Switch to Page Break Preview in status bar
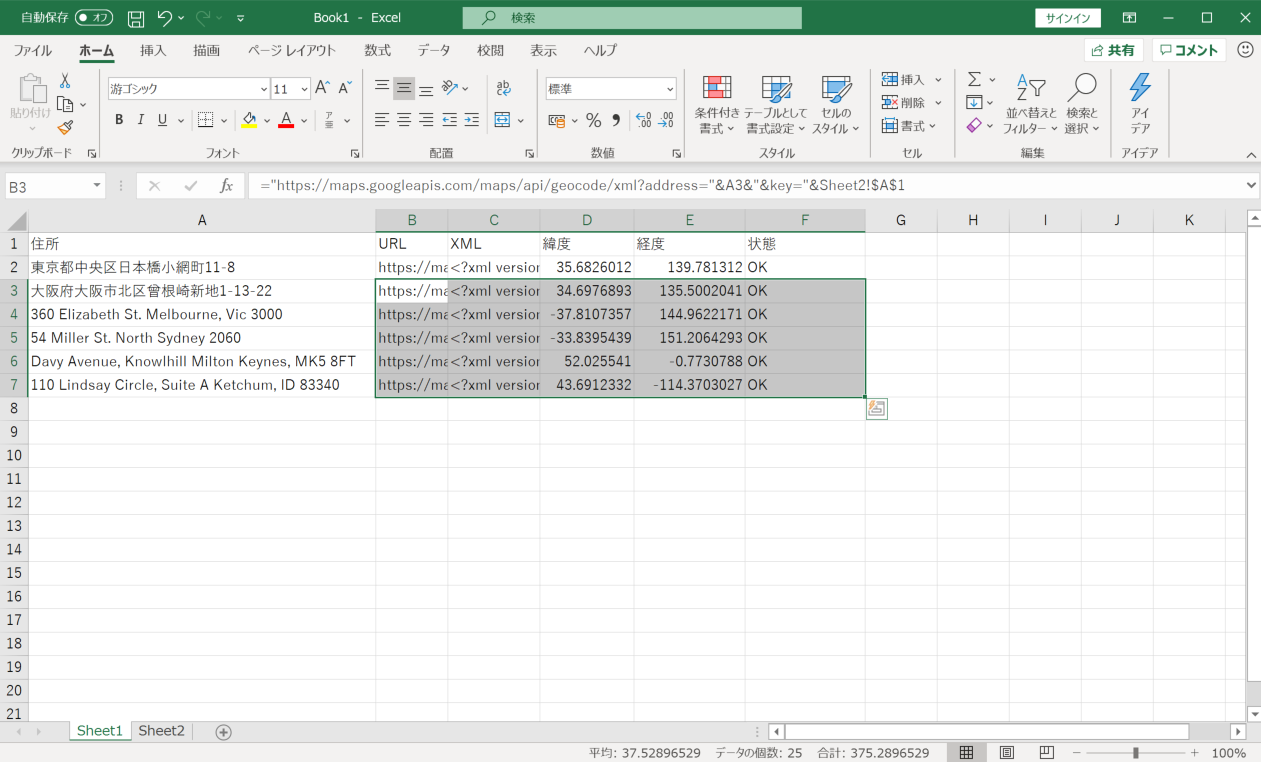This screenshot has height=762, width=1261. click(x=1046, y=752)
